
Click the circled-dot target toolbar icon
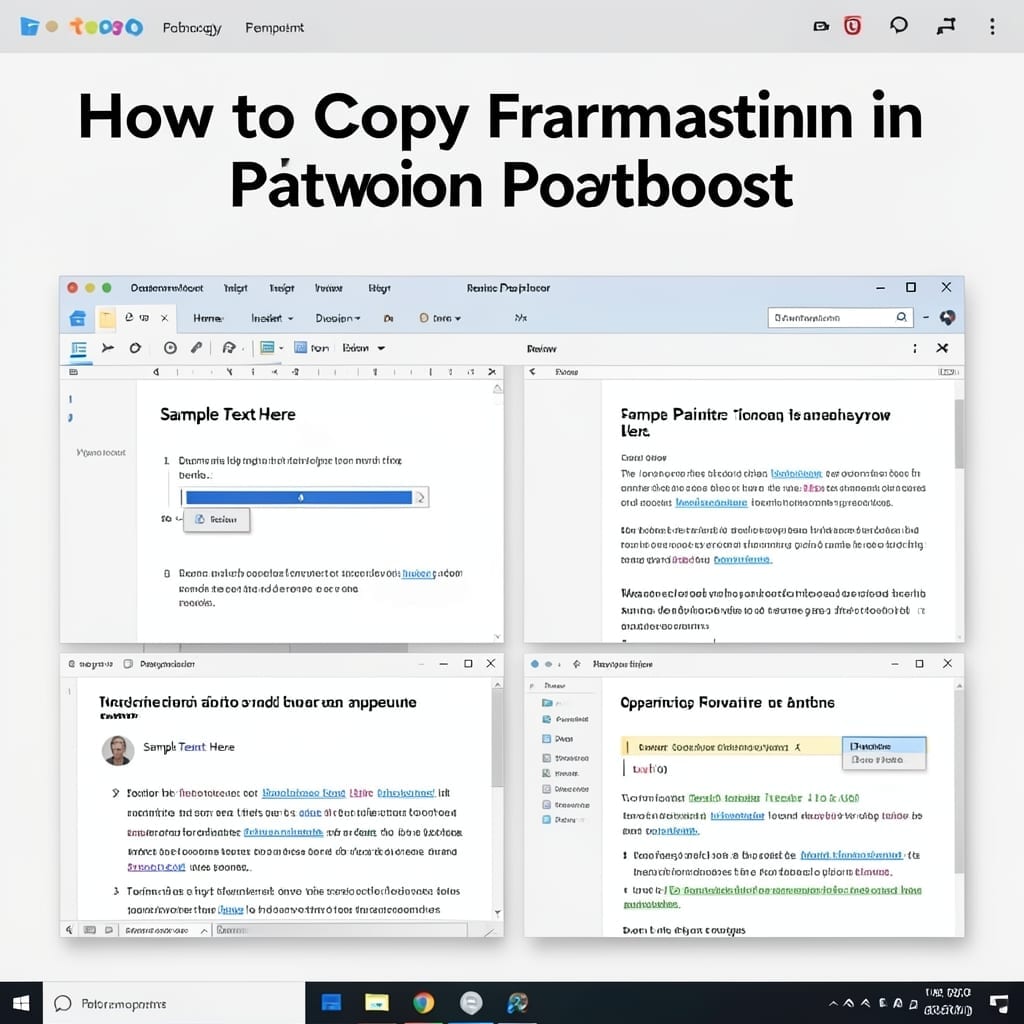coord(170,348)
